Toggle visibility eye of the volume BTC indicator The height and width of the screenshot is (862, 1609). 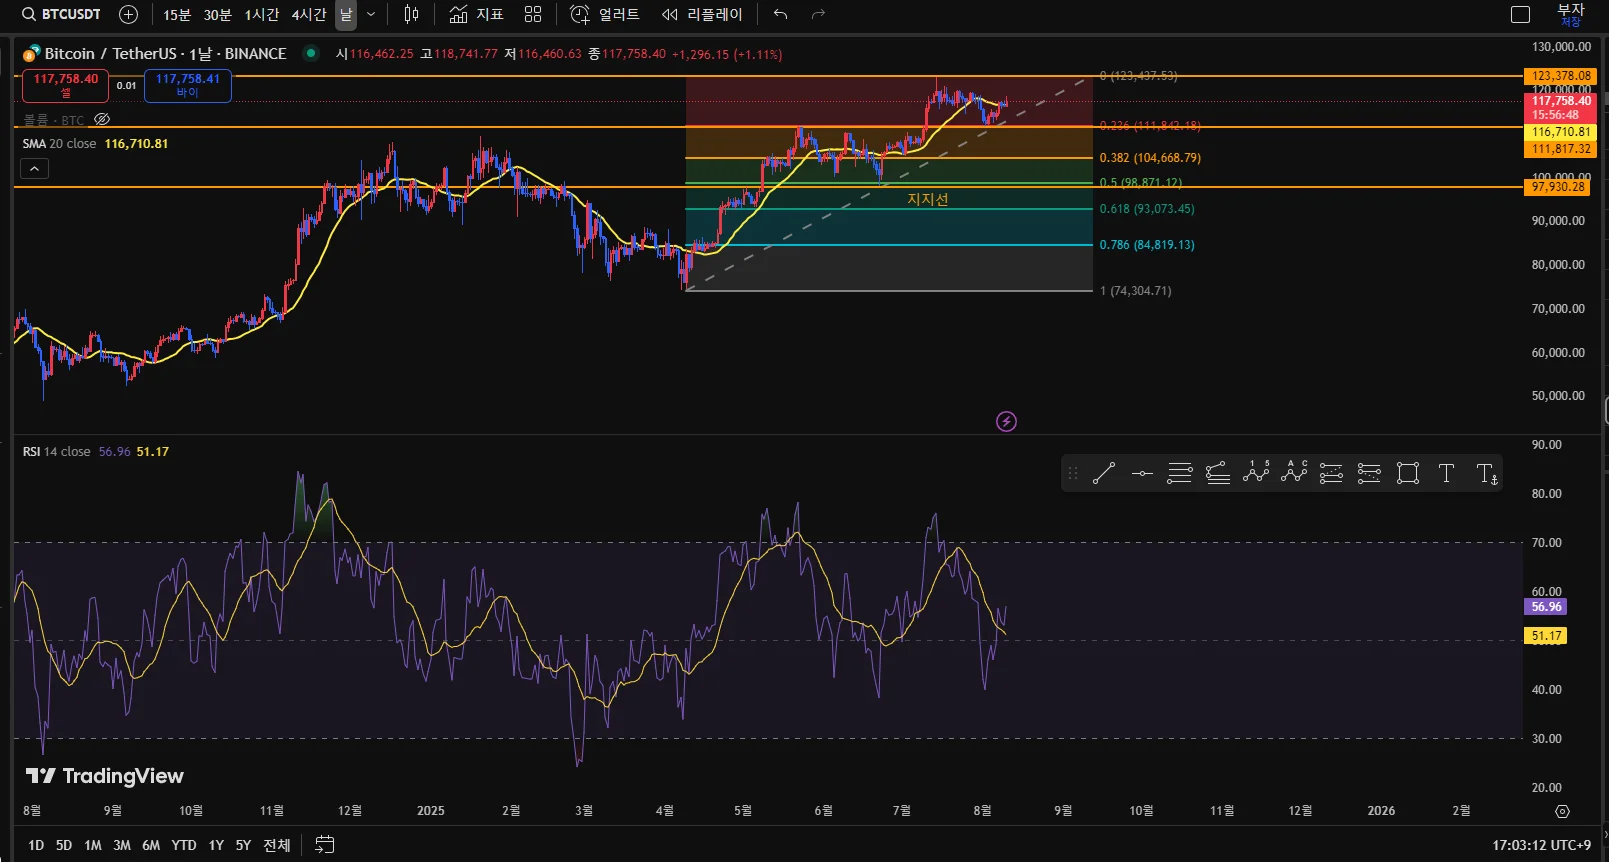pos(102,119)
